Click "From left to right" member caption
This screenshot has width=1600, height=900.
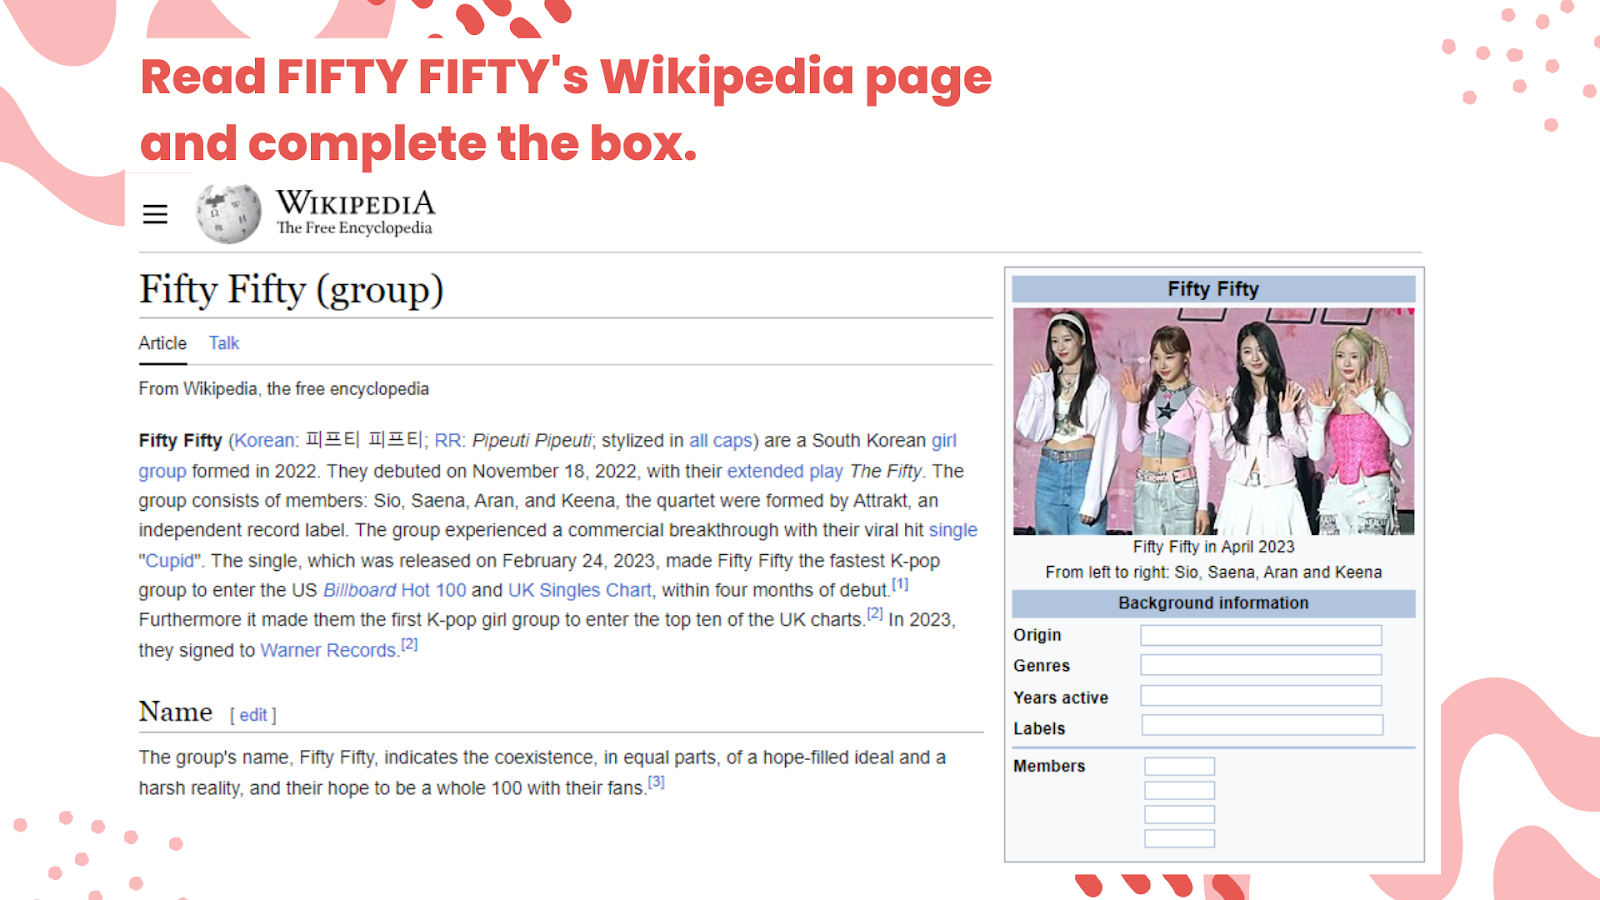click(x=1214, y=572)
